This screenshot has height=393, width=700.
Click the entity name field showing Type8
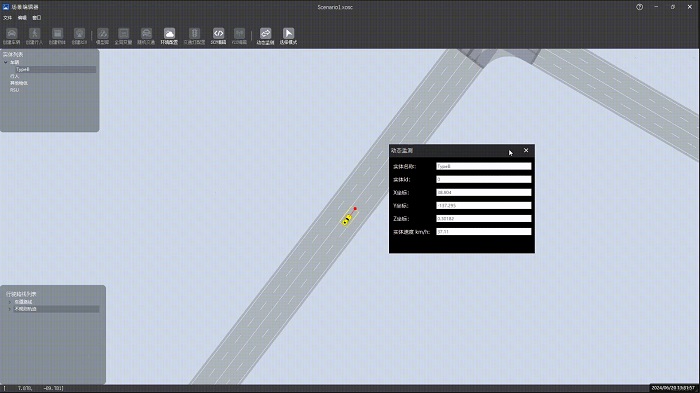point(483,166)
